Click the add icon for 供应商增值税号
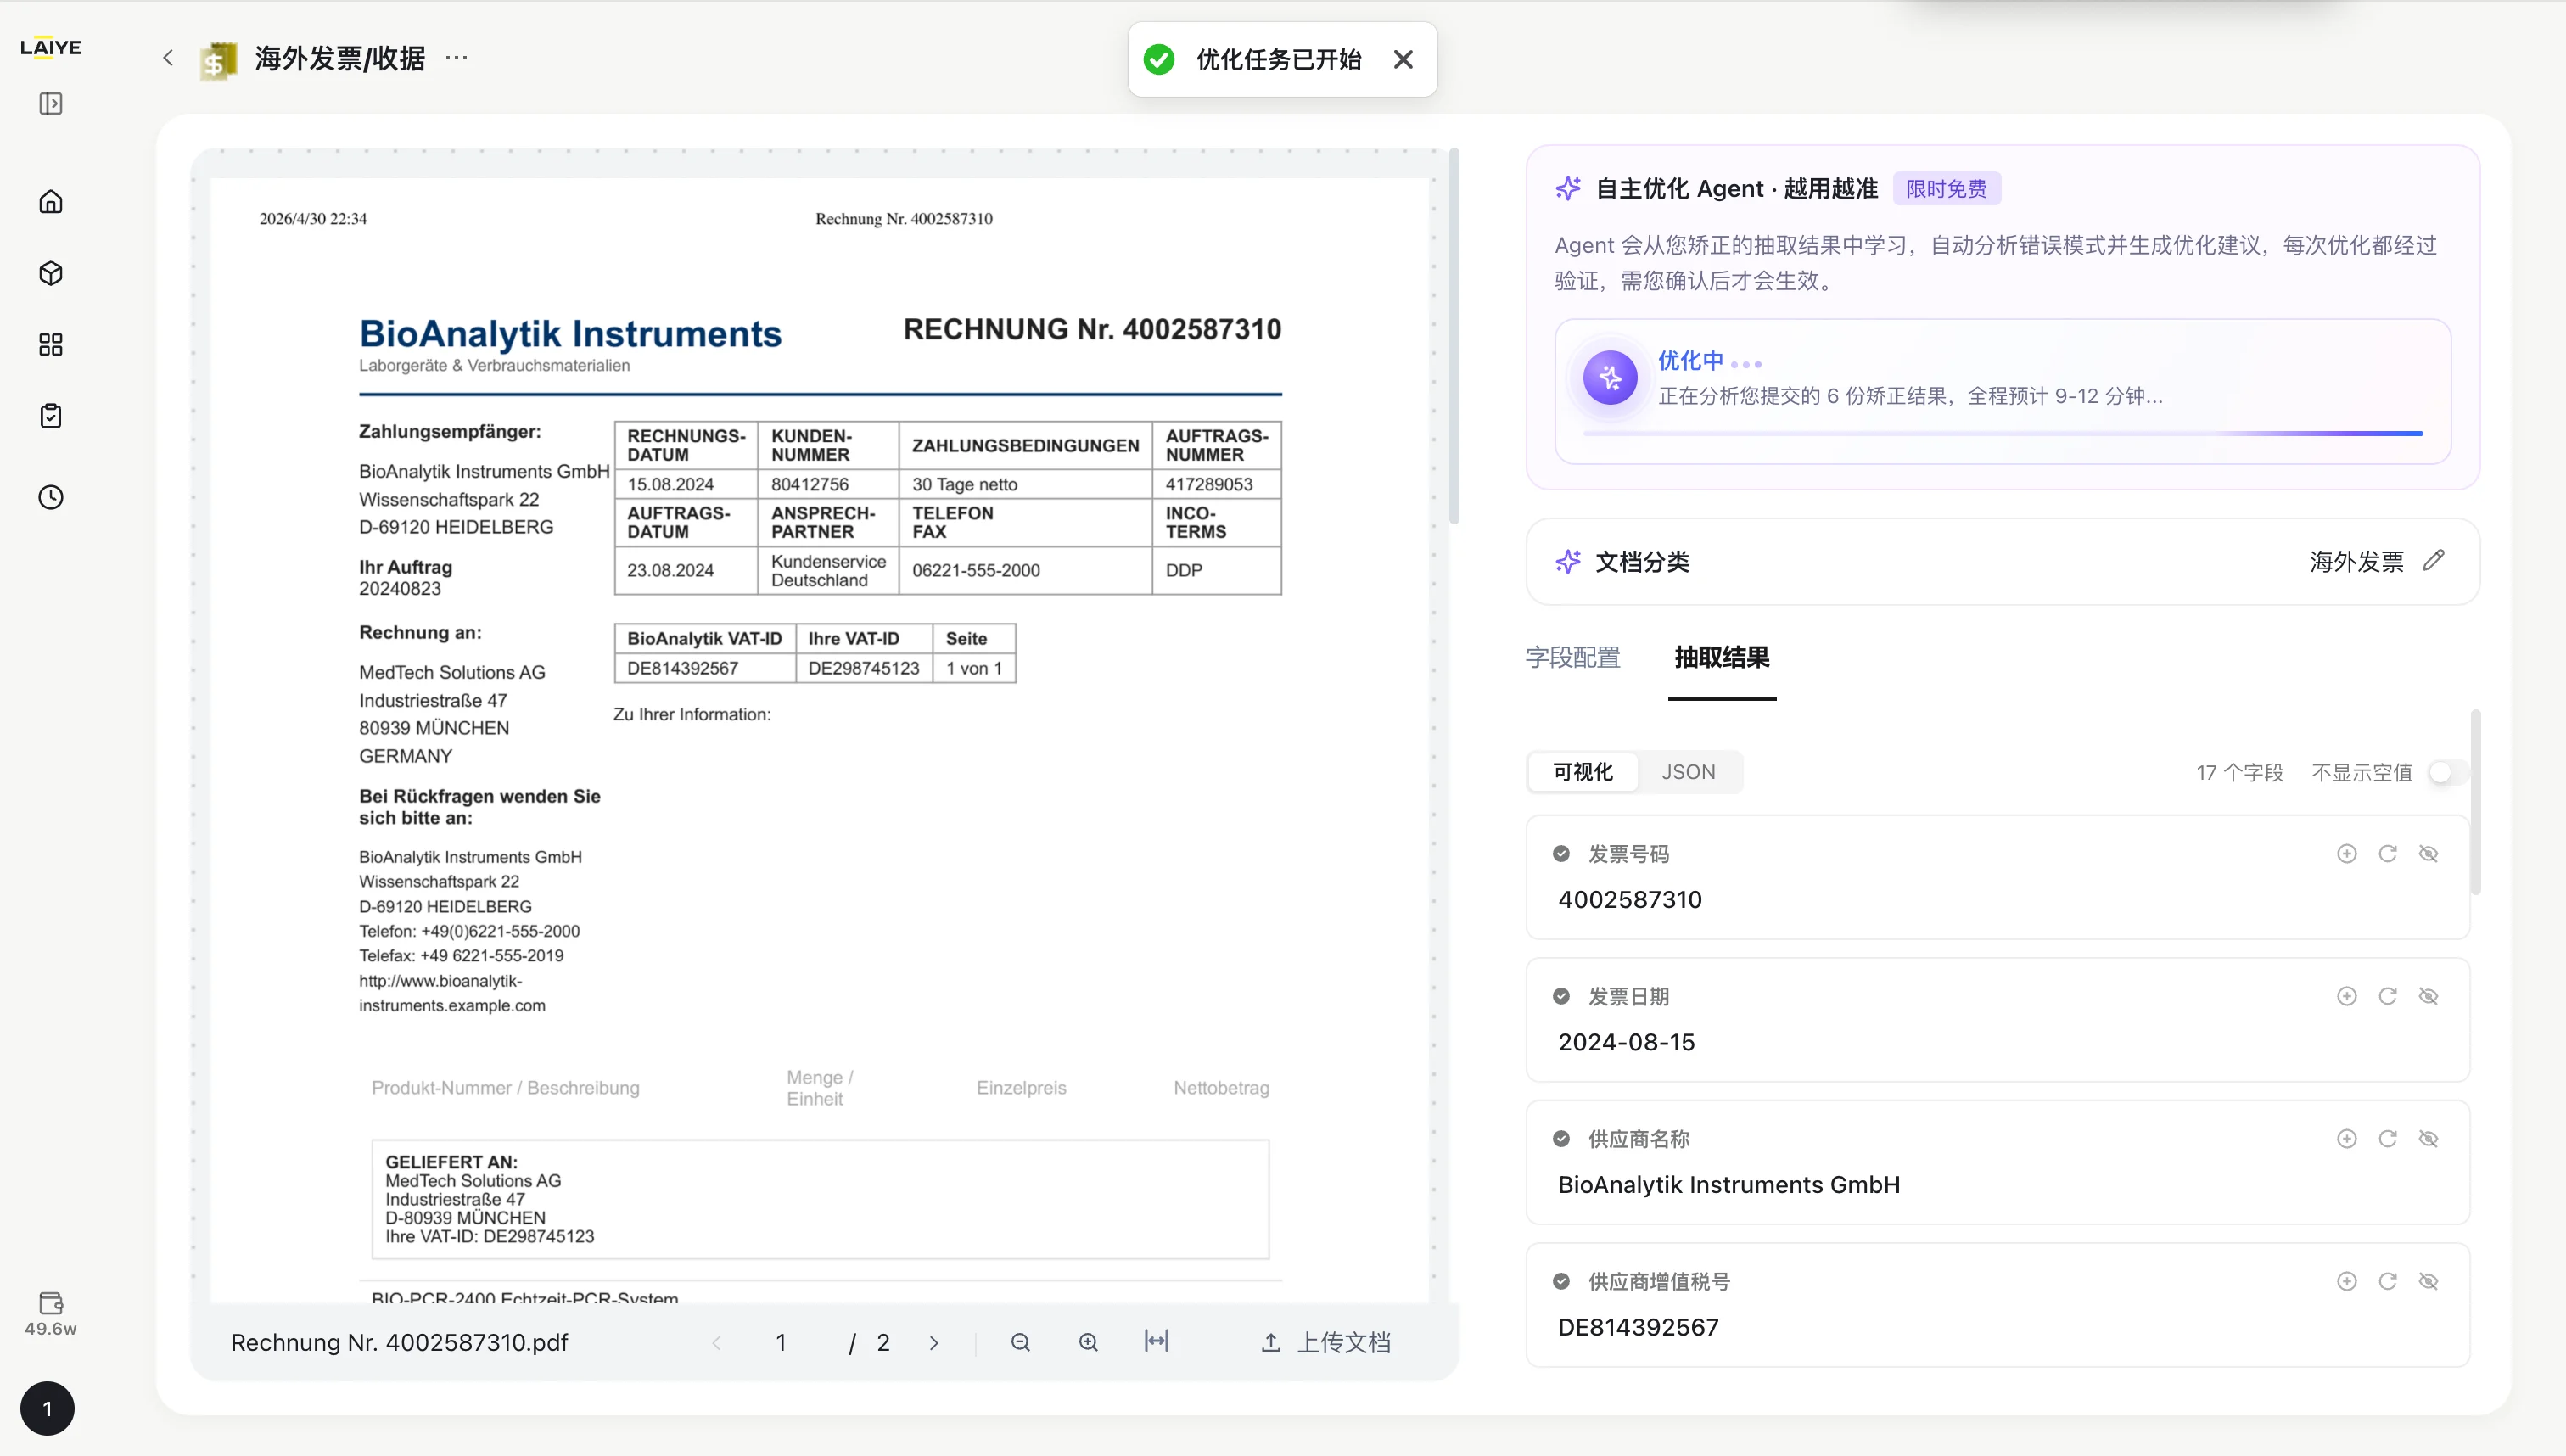 (2347, 1281)
